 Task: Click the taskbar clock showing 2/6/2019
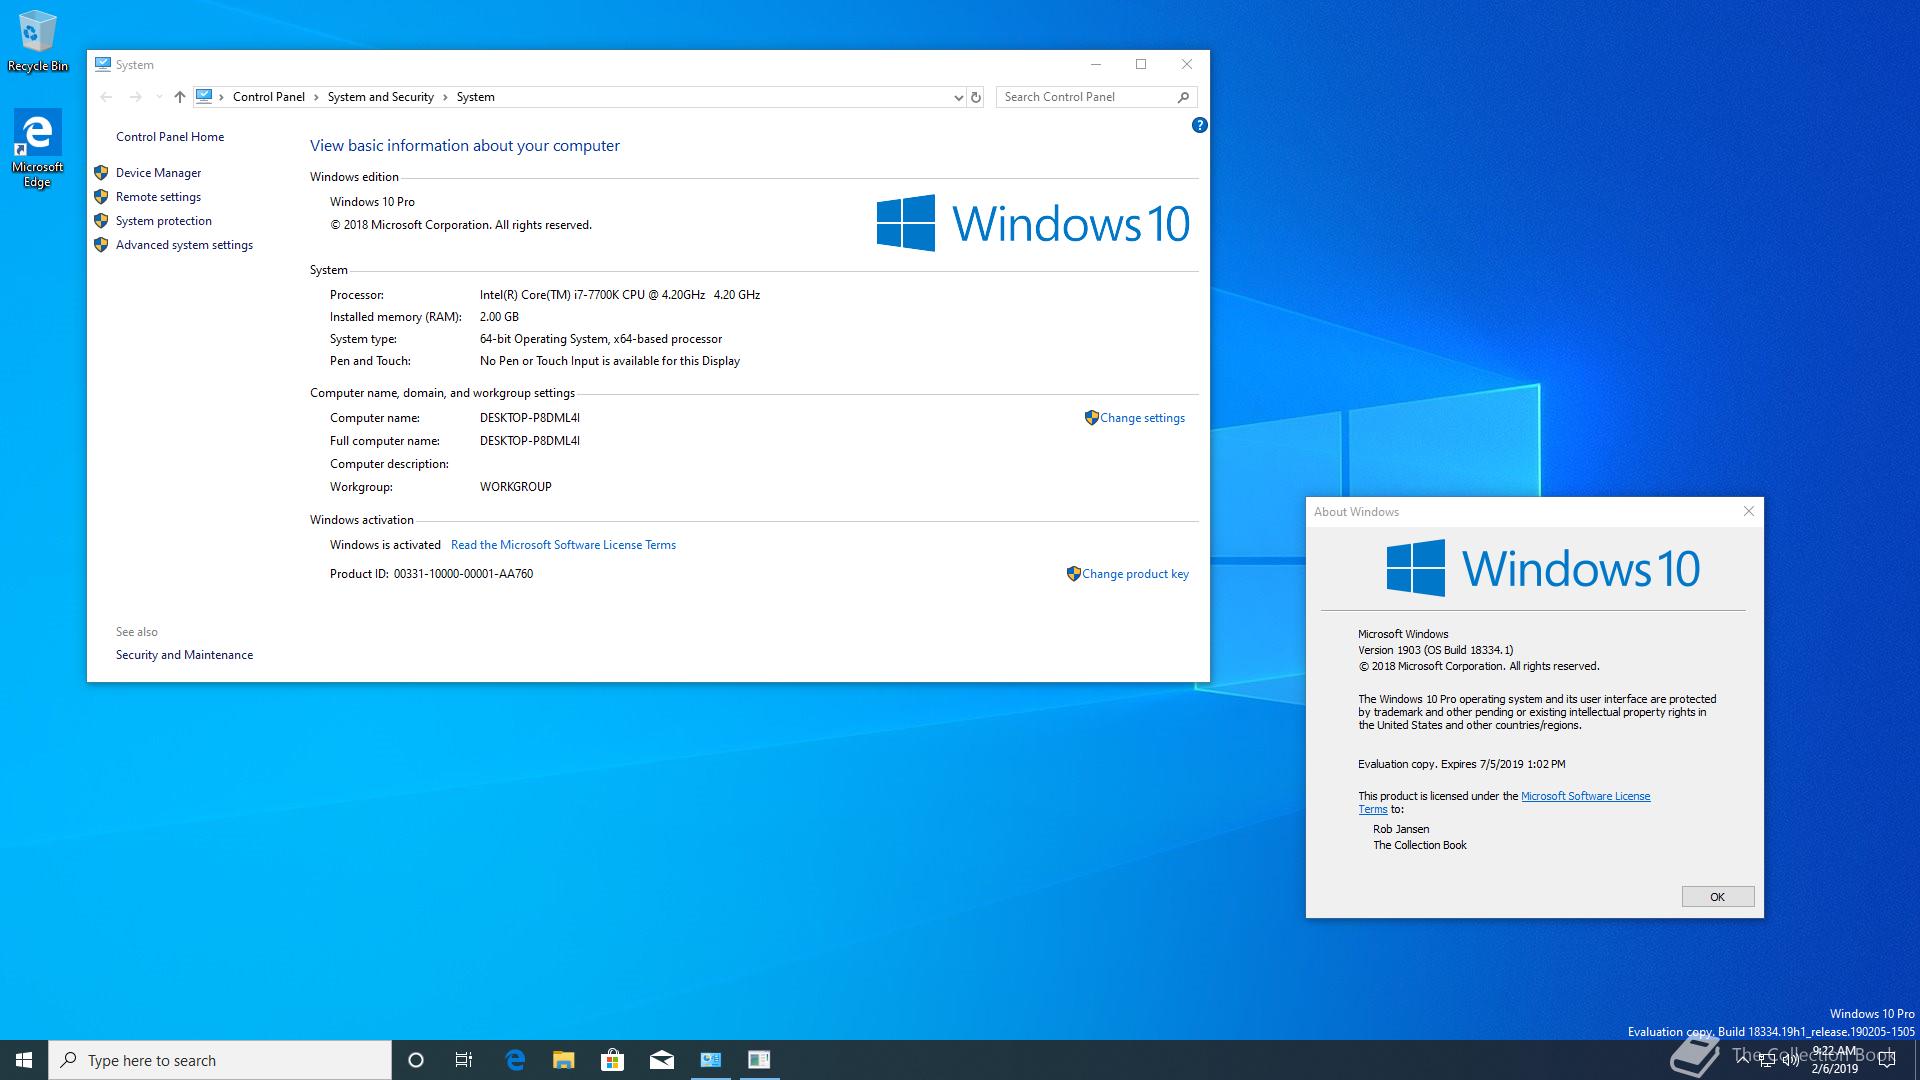(1834, 1060)
